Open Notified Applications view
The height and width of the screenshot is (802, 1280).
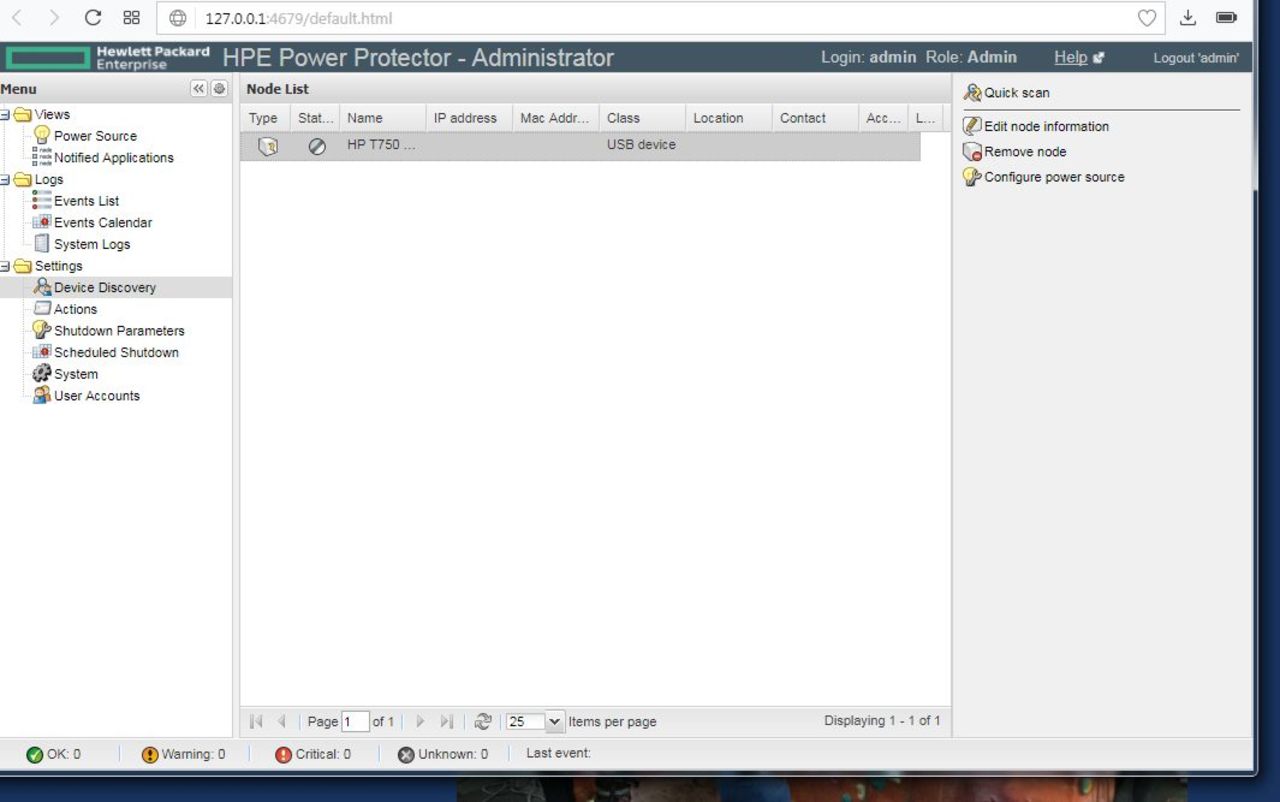[x=114, y=158]
